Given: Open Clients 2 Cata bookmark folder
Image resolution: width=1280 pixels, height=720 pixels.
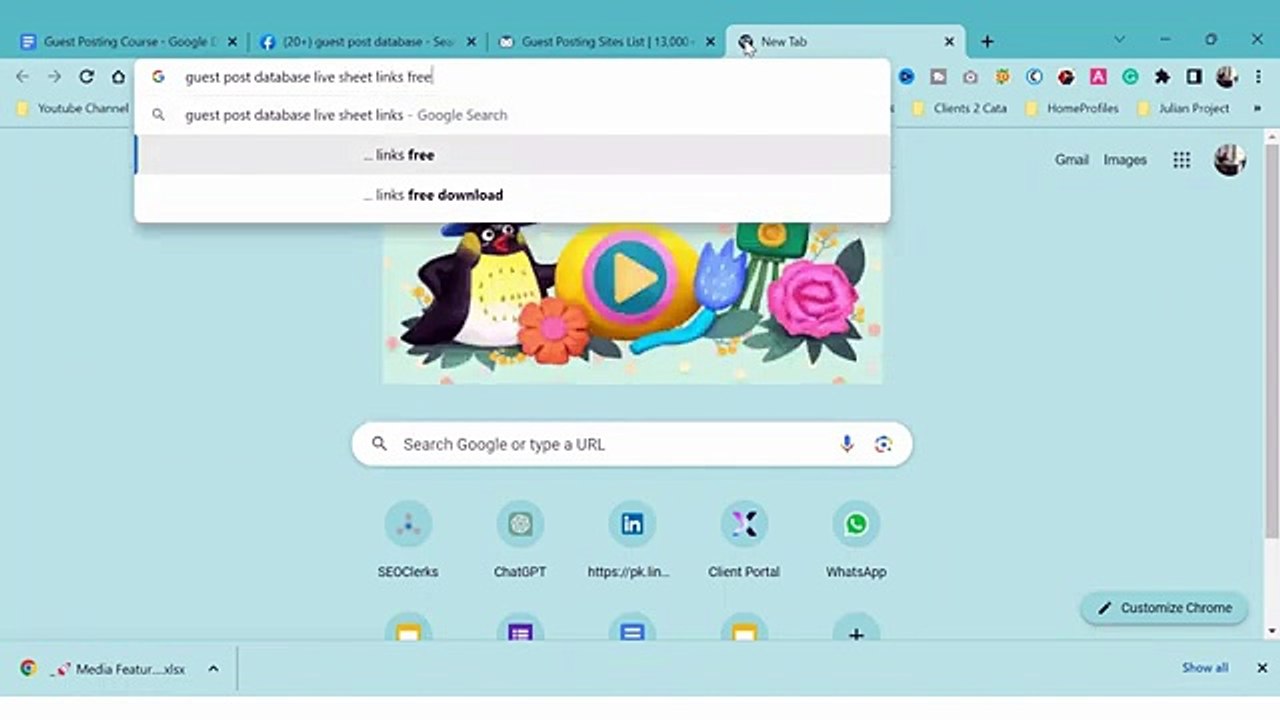Looking at the screenshot, I should pos(960,108).
